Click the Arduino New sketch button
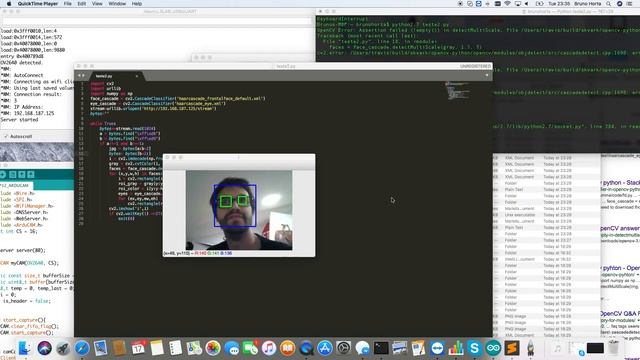The height and width of the screenshot is (360, 640). pyautogui.click(x=13, y=175)
